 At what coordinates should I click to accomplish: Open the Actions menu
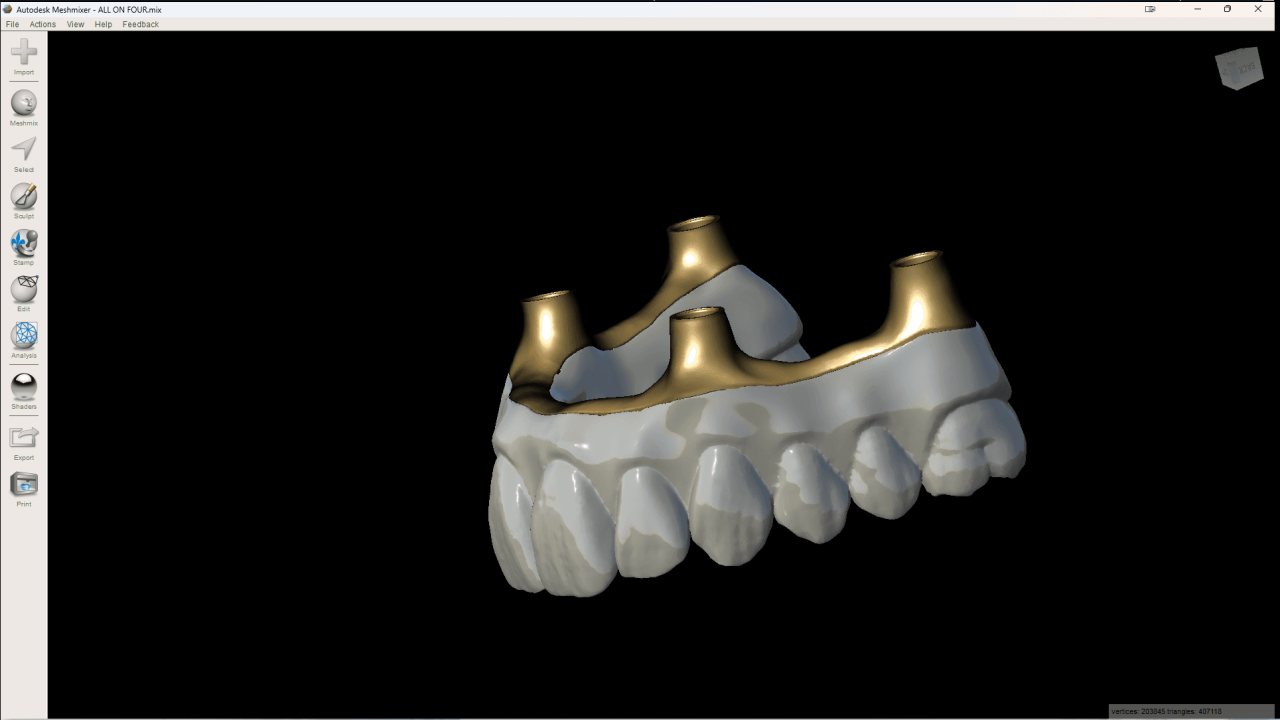[x=43, y=24]
